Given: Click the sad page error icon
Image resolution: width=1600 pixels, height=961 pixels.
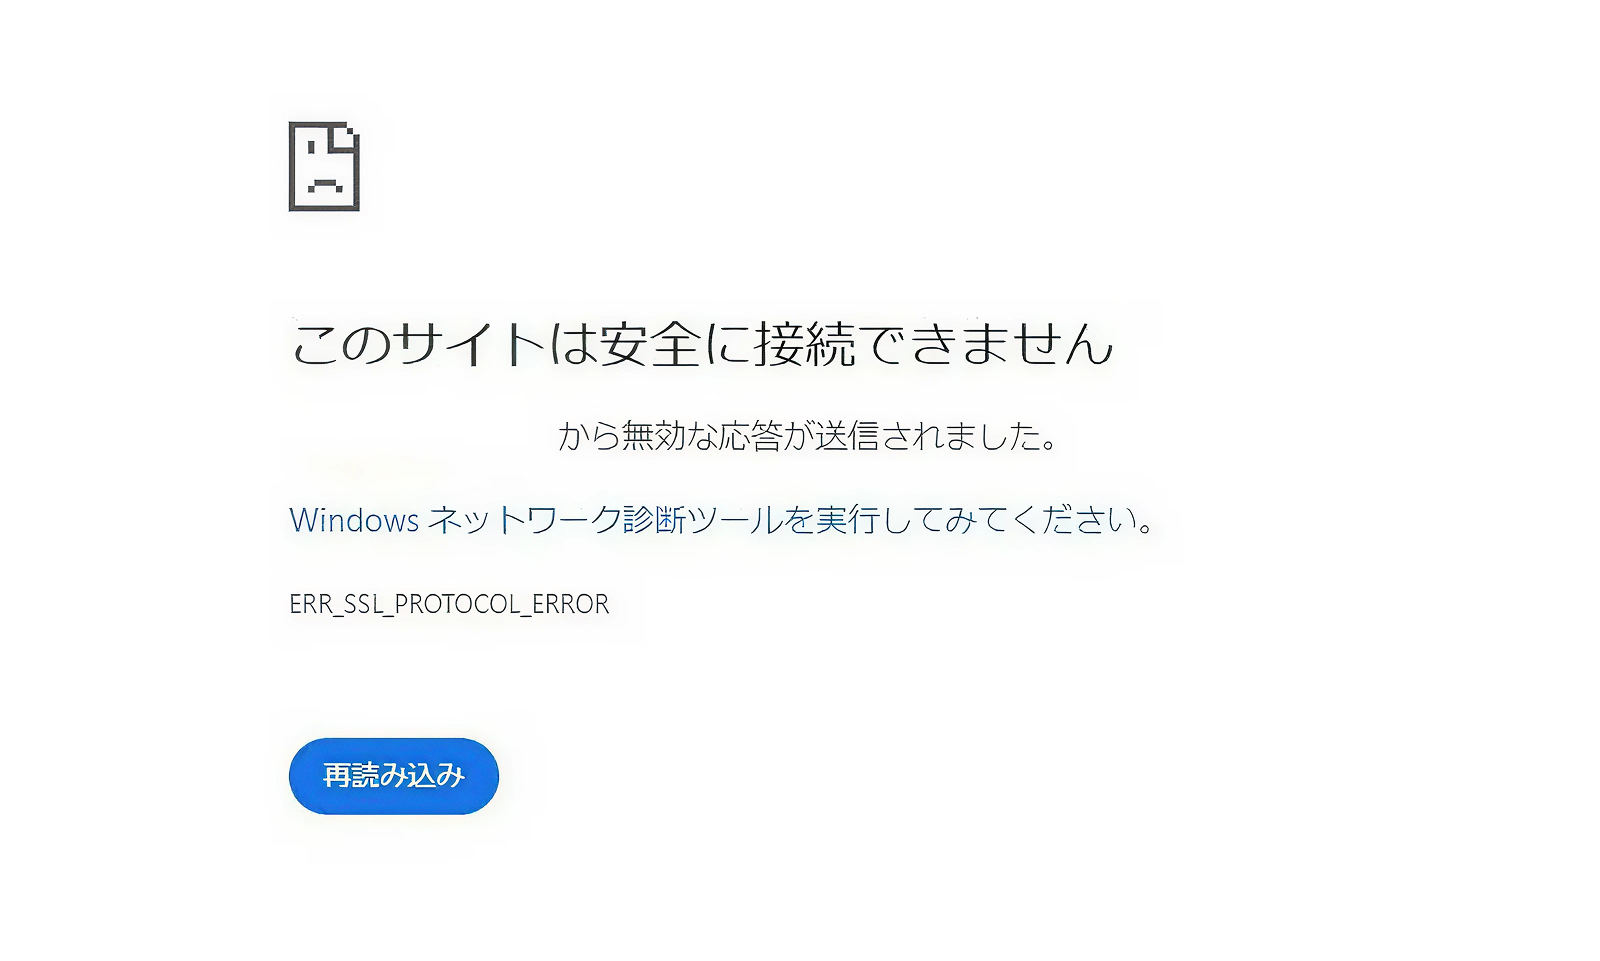Looking at the screenshot, I should [324, 167].
